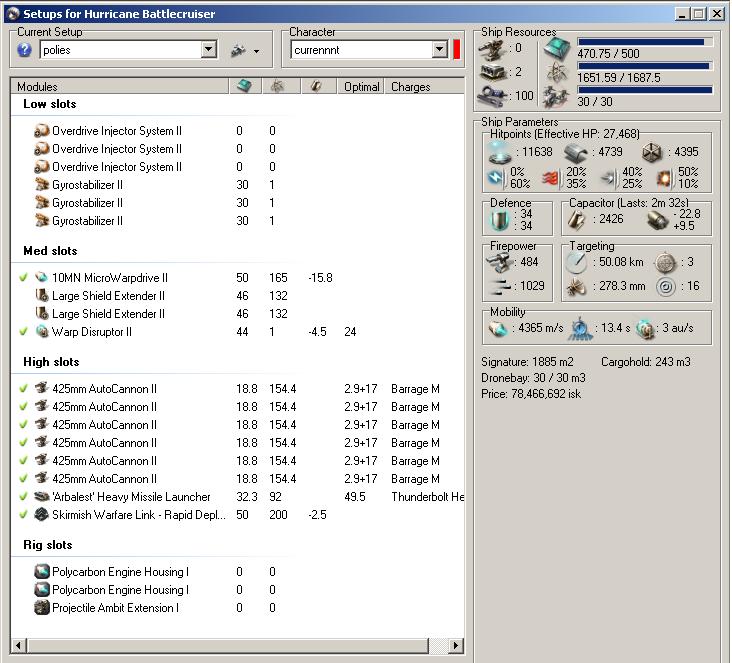Click the Signature: 1885 m2 text
Image resolution: width=732 pixels, height=663 pixels.
527,362
